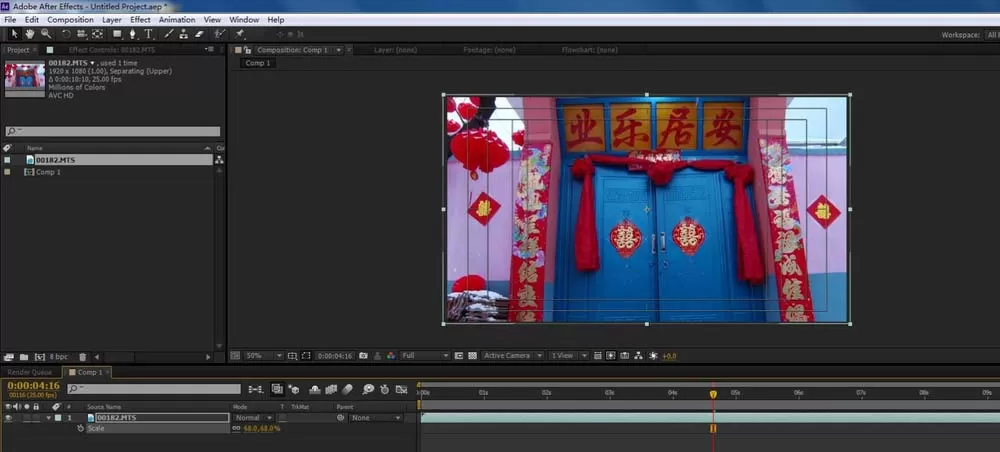This screenshot has height=452, width=1000.
Task: Select the Eraser tool
Action: coord(198,34)
